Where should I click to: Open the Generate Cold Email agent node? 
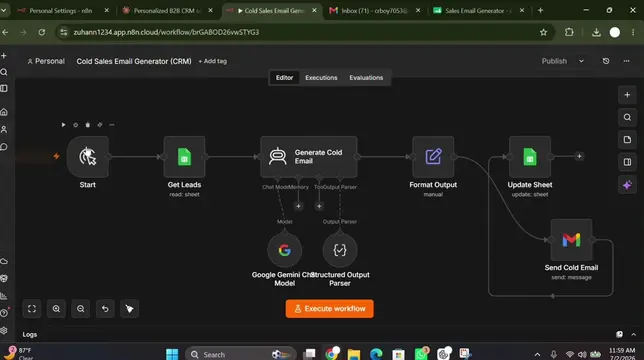click(x=308, y=156)
